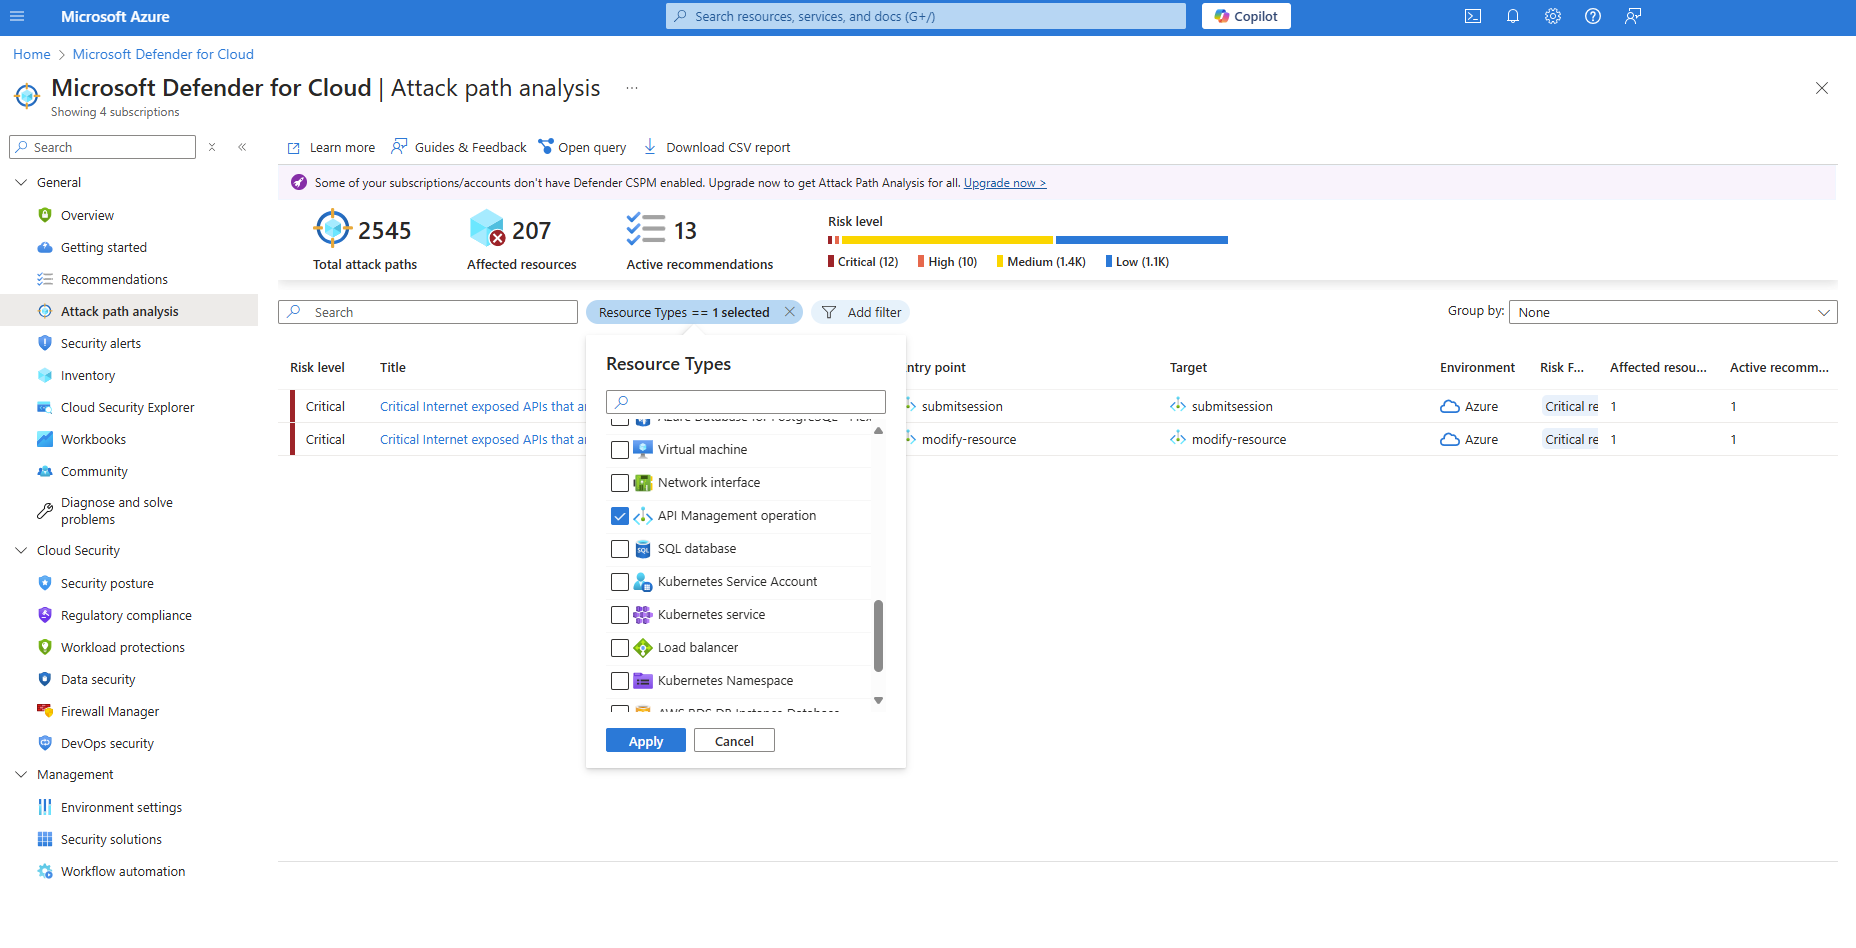Open Firewall Manager
Viewport: 1856px width, 948px height.
click(110, 711)
